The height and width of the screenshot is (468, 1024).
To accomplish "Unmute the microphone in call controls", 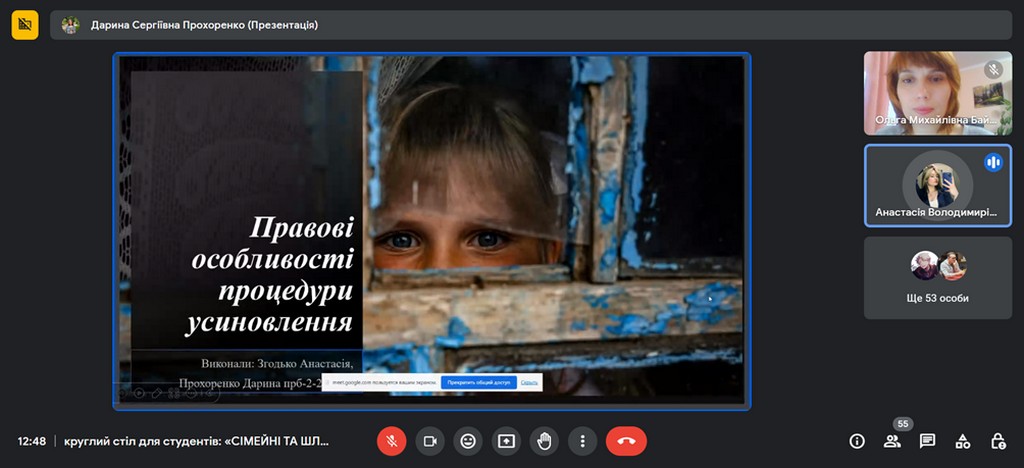I will (391, 441).
